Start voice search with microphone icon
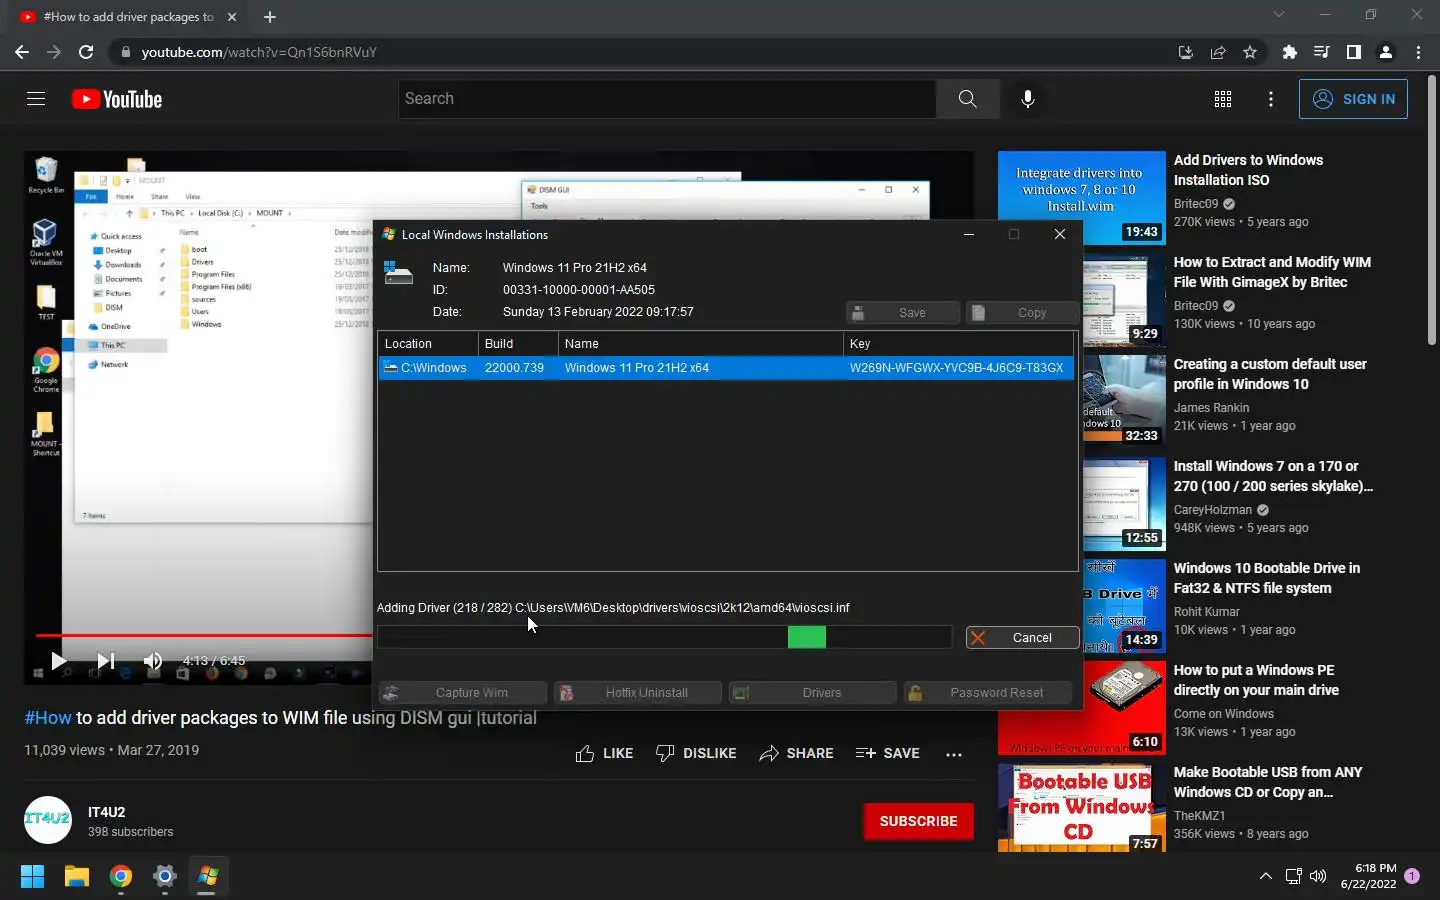This screenshot has height=900, width=1440. coord(1027,99)
